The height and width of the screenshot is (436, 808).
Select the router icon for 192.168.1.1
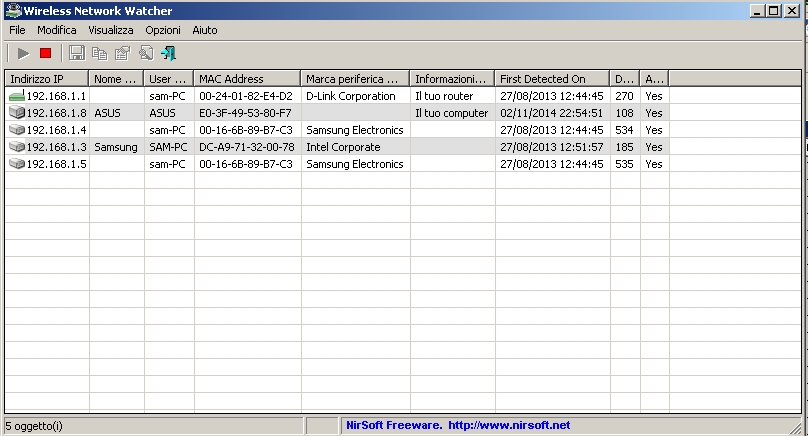click(x=16, y=96)
